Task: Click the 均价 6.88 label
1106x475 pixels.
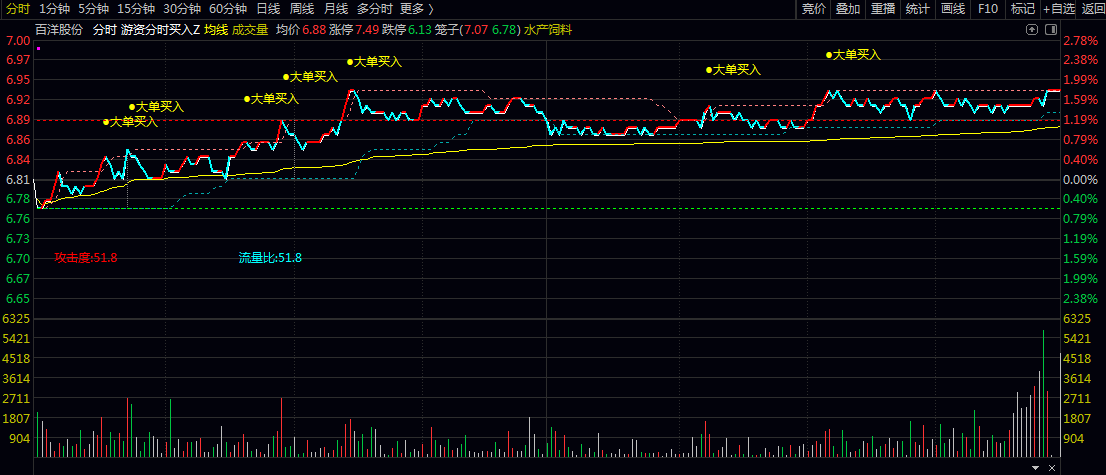Action: (300, 30)
